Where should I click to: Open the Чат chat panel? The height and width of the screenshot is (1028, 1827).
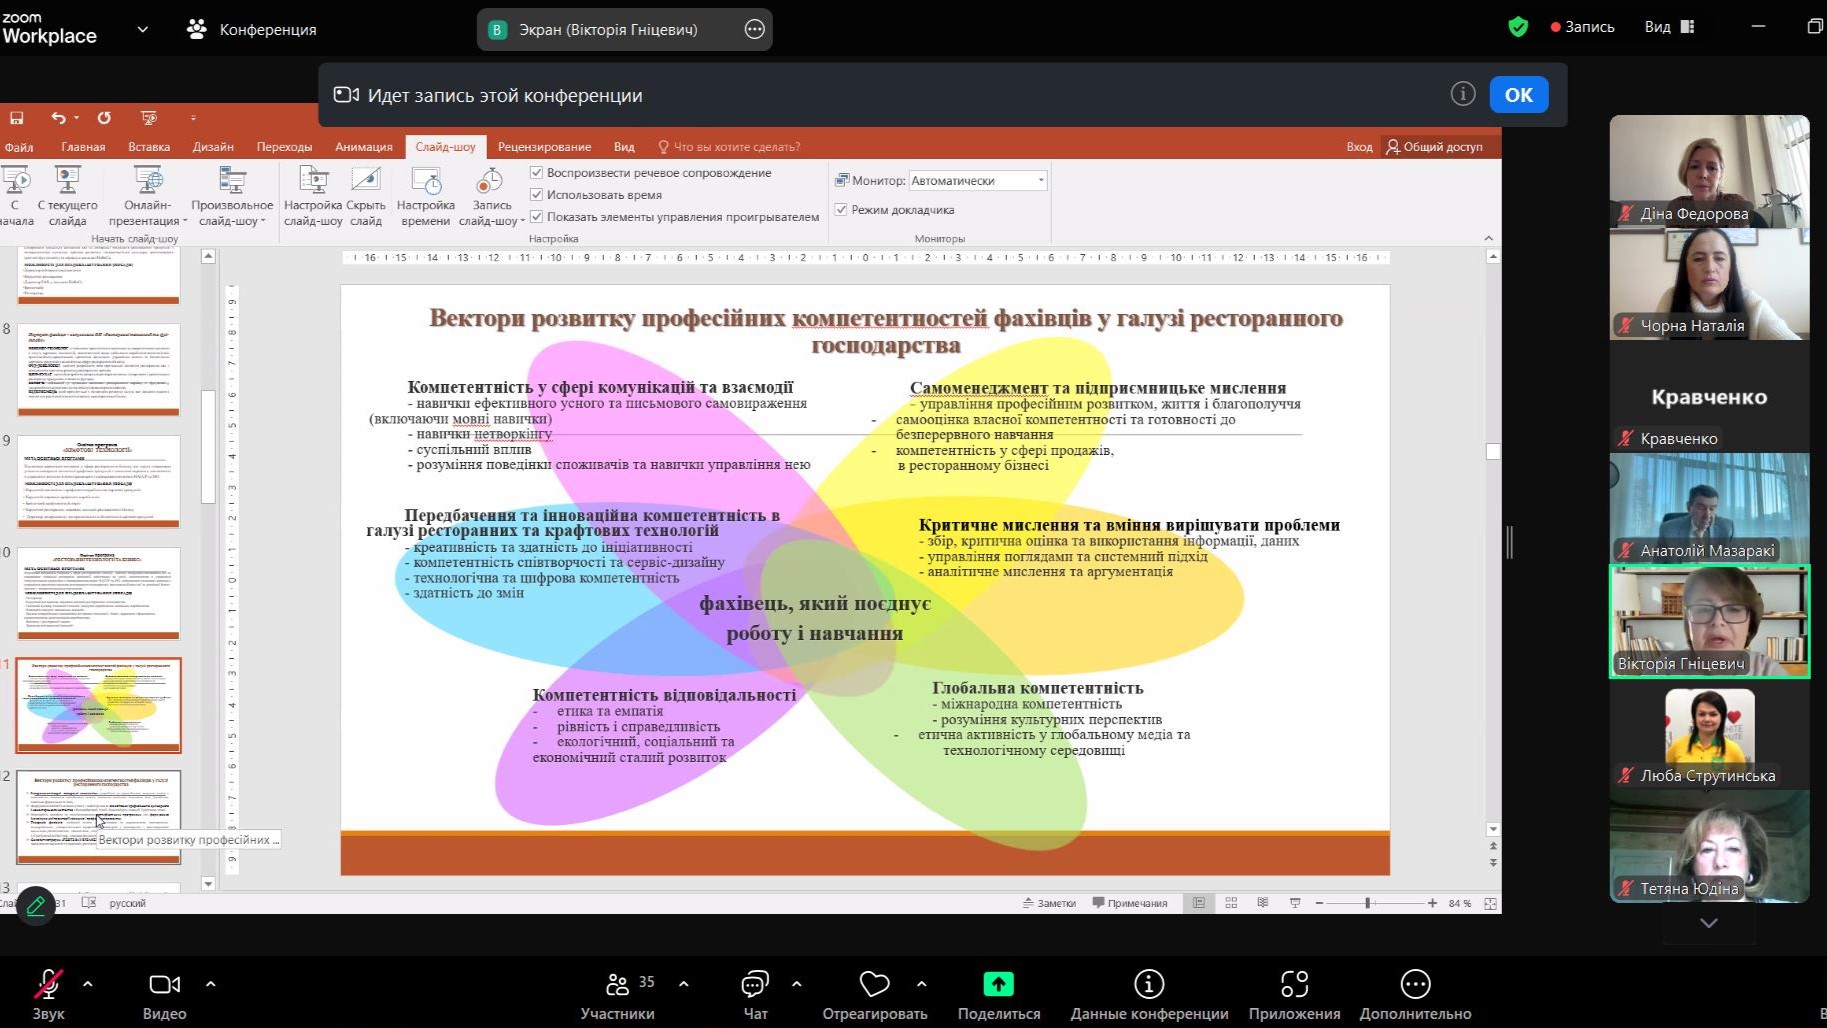pyautogui.click(x=755, y=985)
